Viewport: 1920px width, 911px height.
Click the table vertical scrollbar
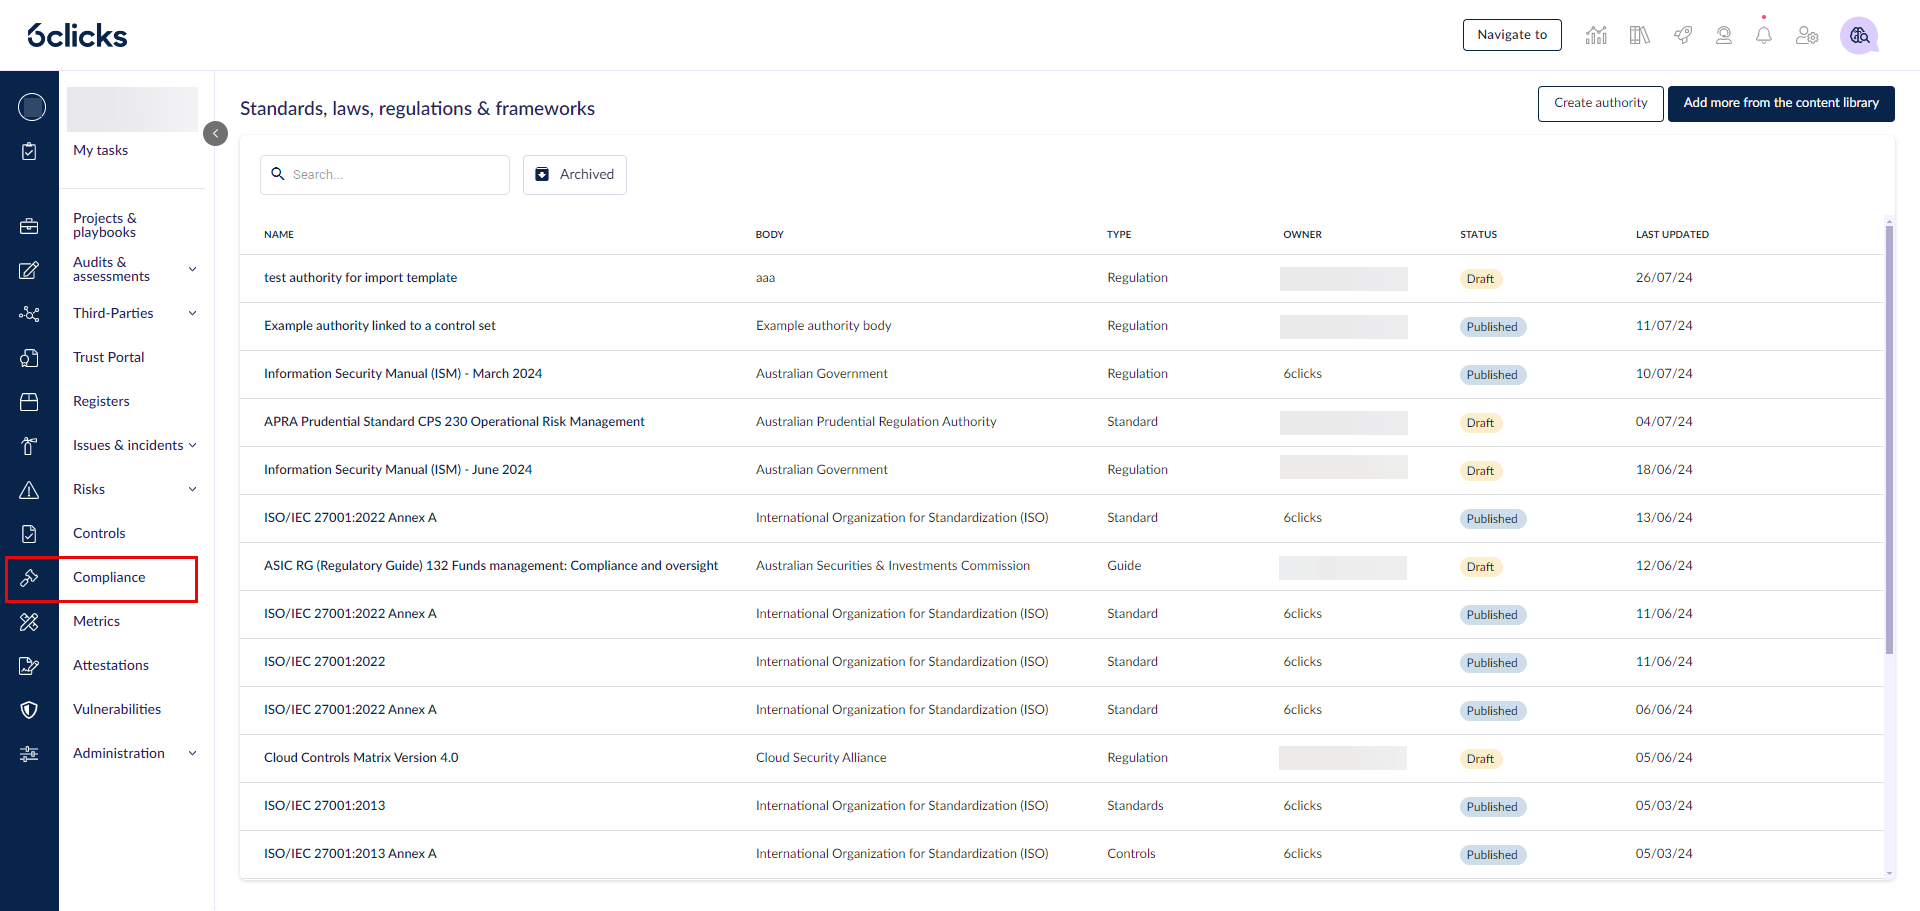[1889, 440]
